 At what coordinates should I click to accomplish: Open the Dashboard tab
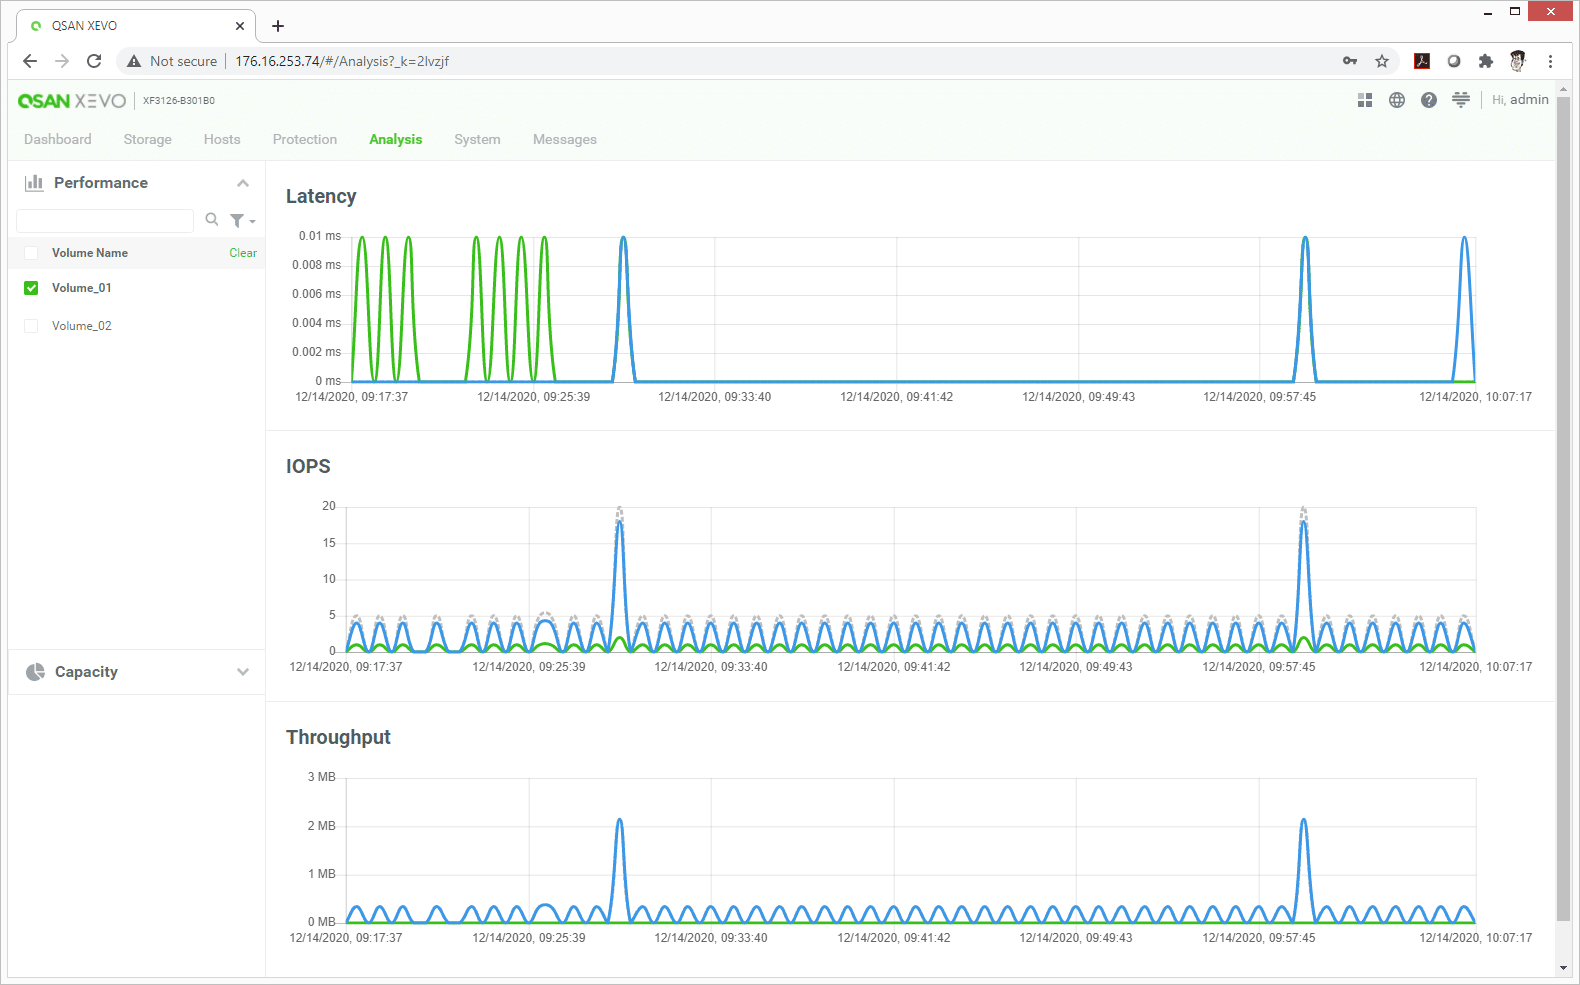[x=58, y=140]
